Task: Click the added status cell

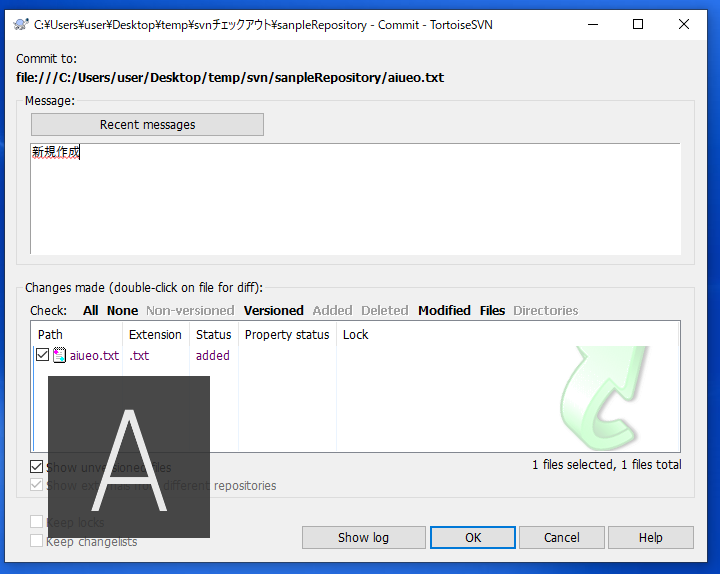Action: (x=213, y=356)
